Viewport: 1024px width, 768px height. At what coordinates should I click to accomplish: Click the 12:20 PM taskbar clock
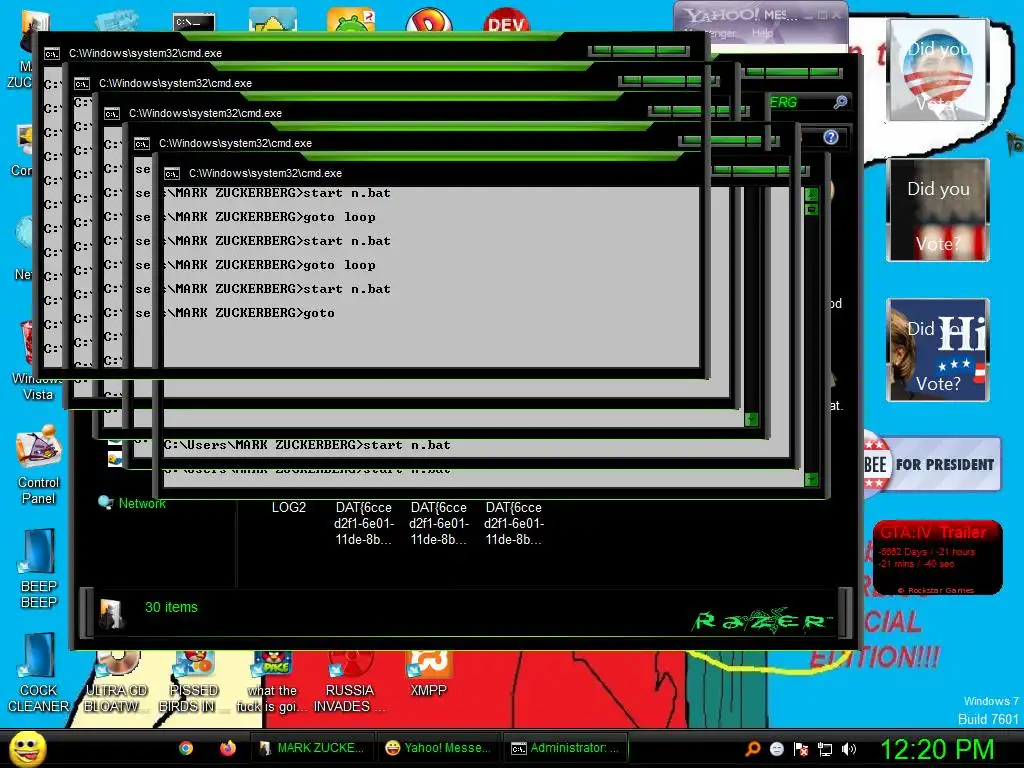937,749
